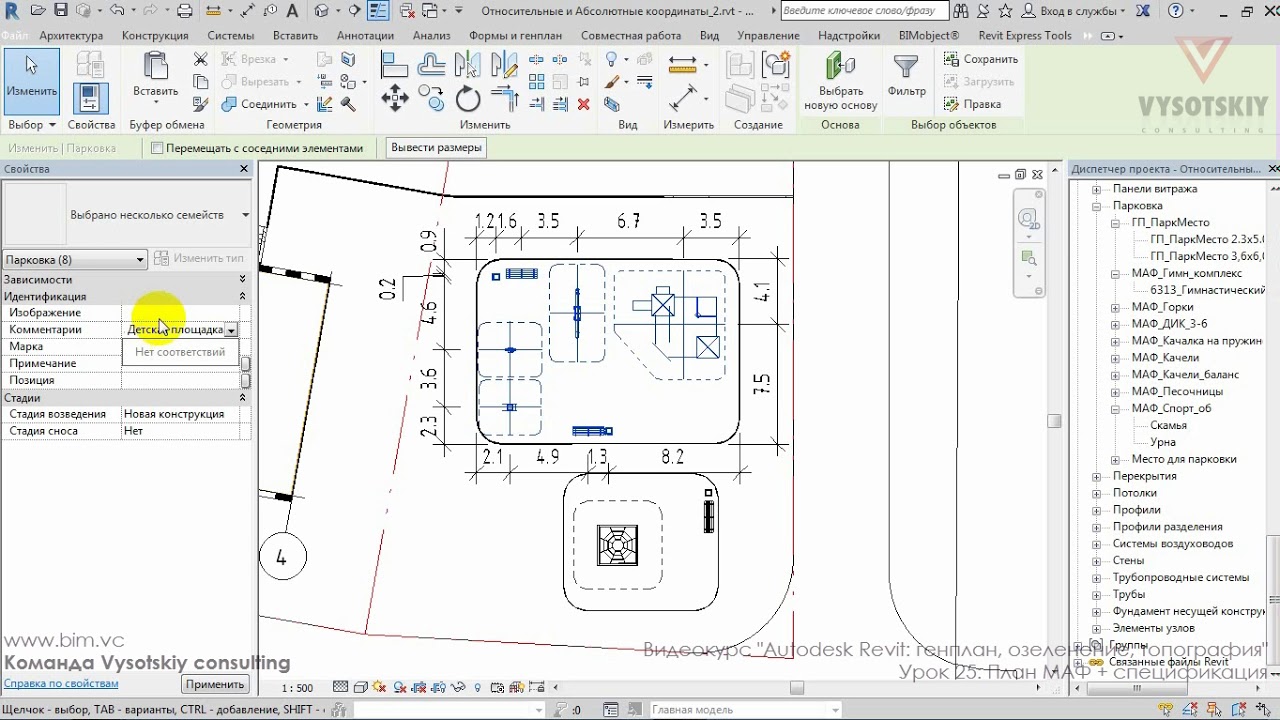Click the Применить button
The width and height of the screenshot is (1280, 720).
pos(215,684)
